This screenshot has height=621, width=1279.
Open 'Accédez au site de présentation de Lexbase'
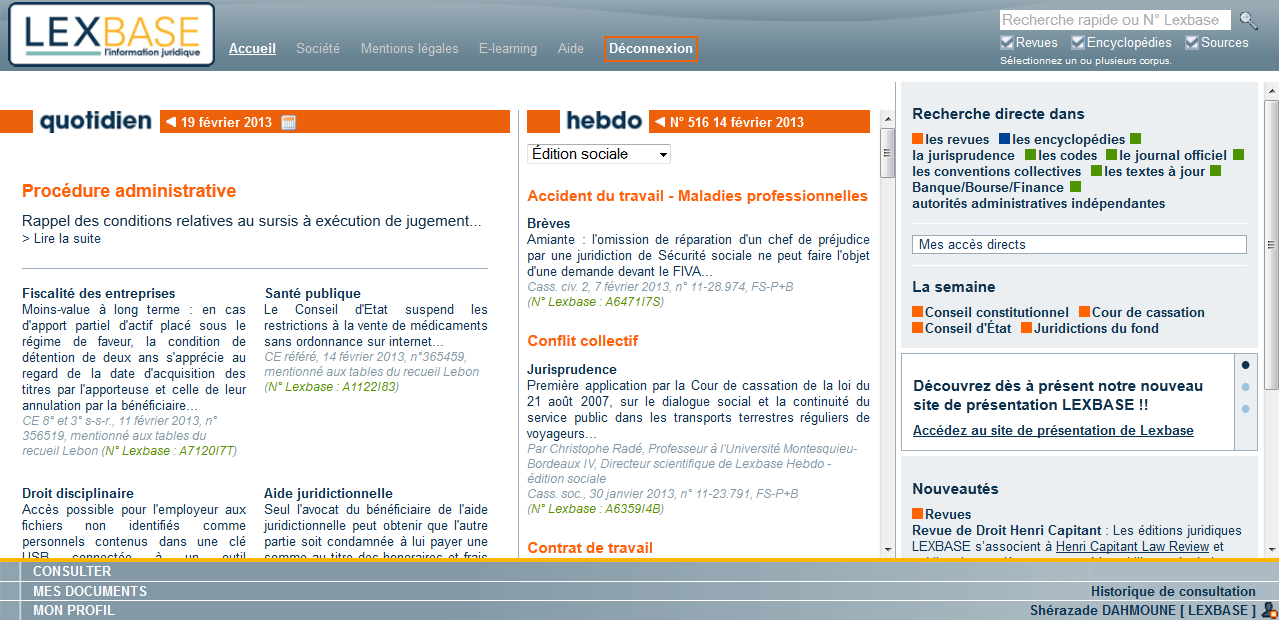(x=1053, y=431)
